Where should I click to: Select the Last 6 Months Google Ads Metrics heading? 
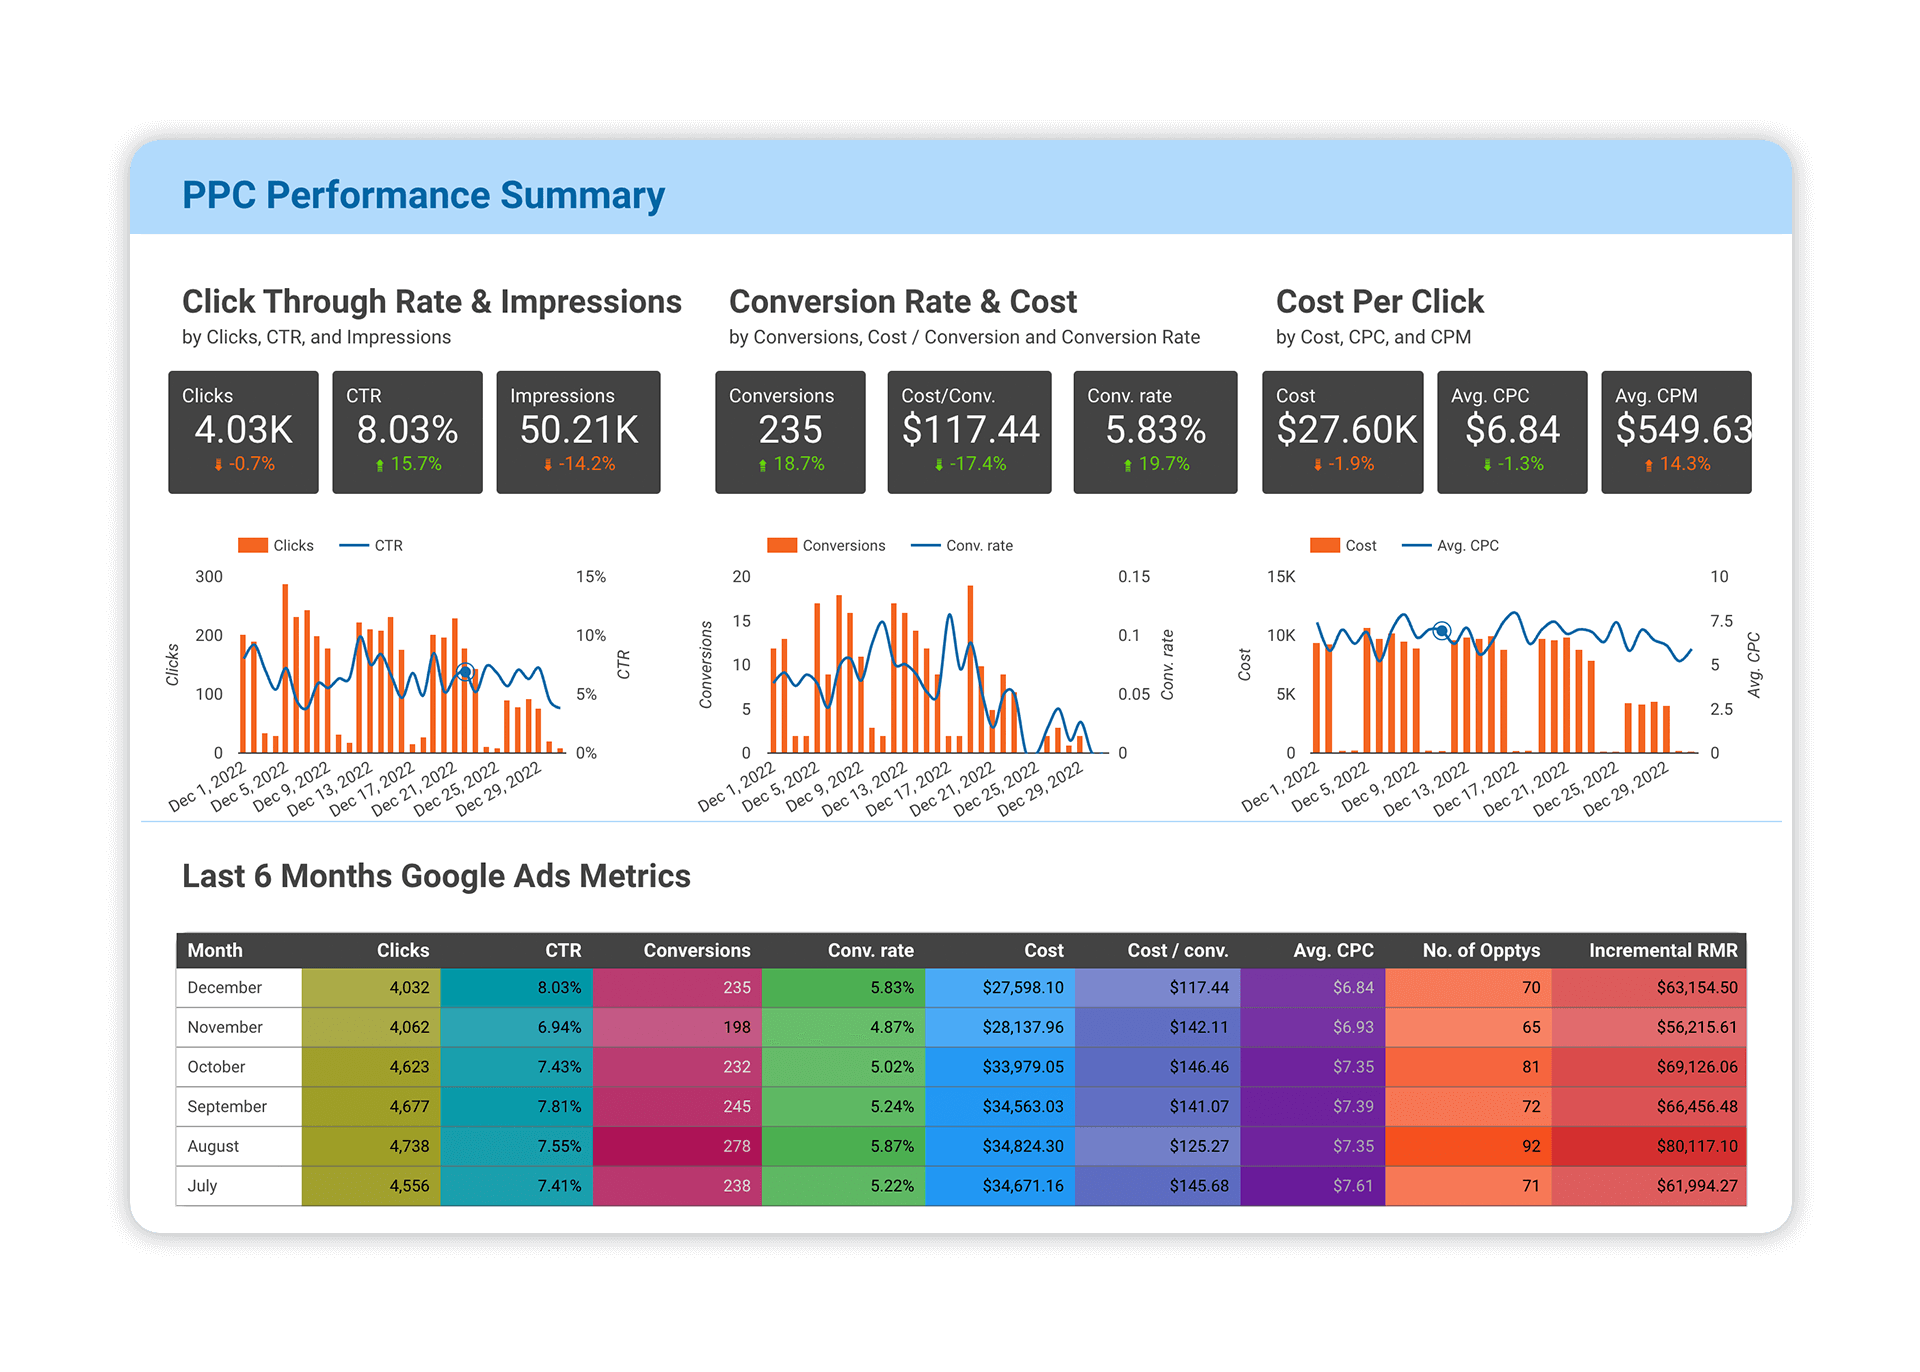pos(435,876)
